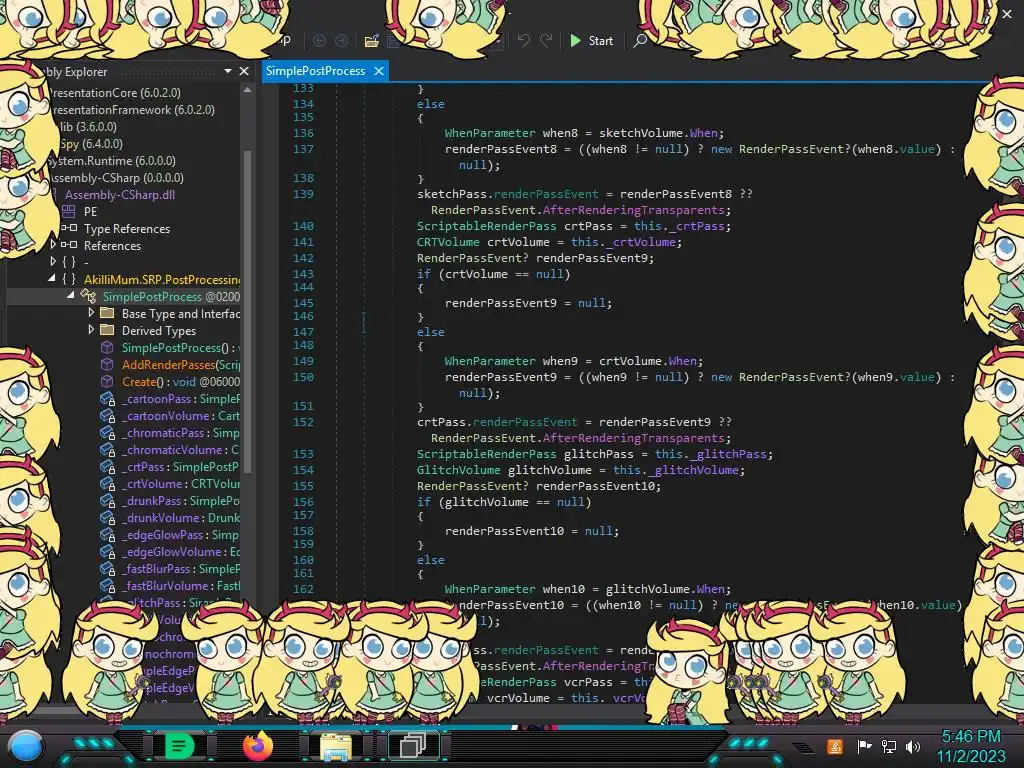Click _glitchPass field reference on line 153
The image size is (1024, 768).
coord(731,454)
